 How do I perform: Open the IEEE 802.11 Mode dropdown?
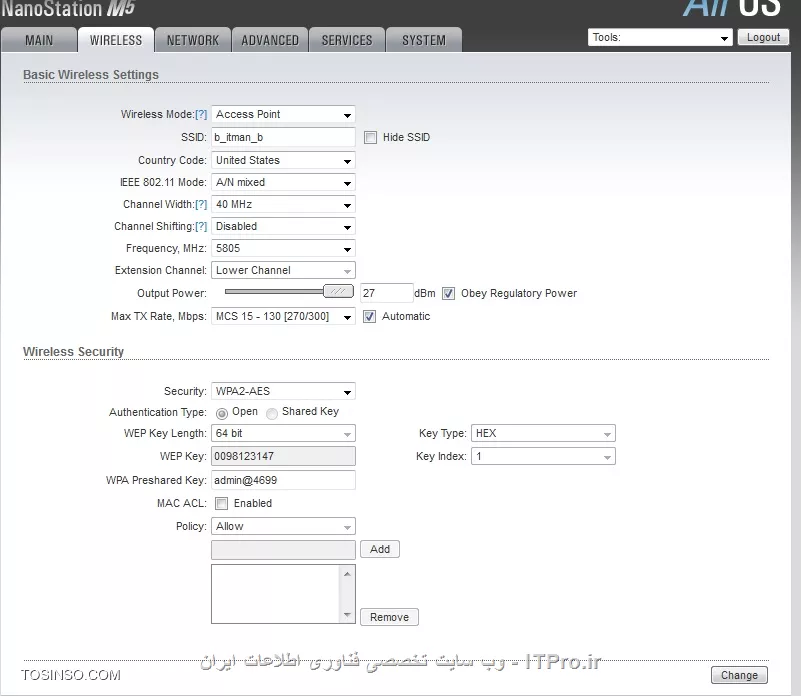283,182
